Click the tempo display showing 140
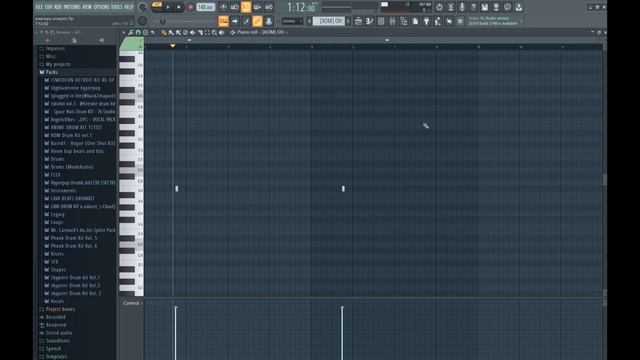 206,7
